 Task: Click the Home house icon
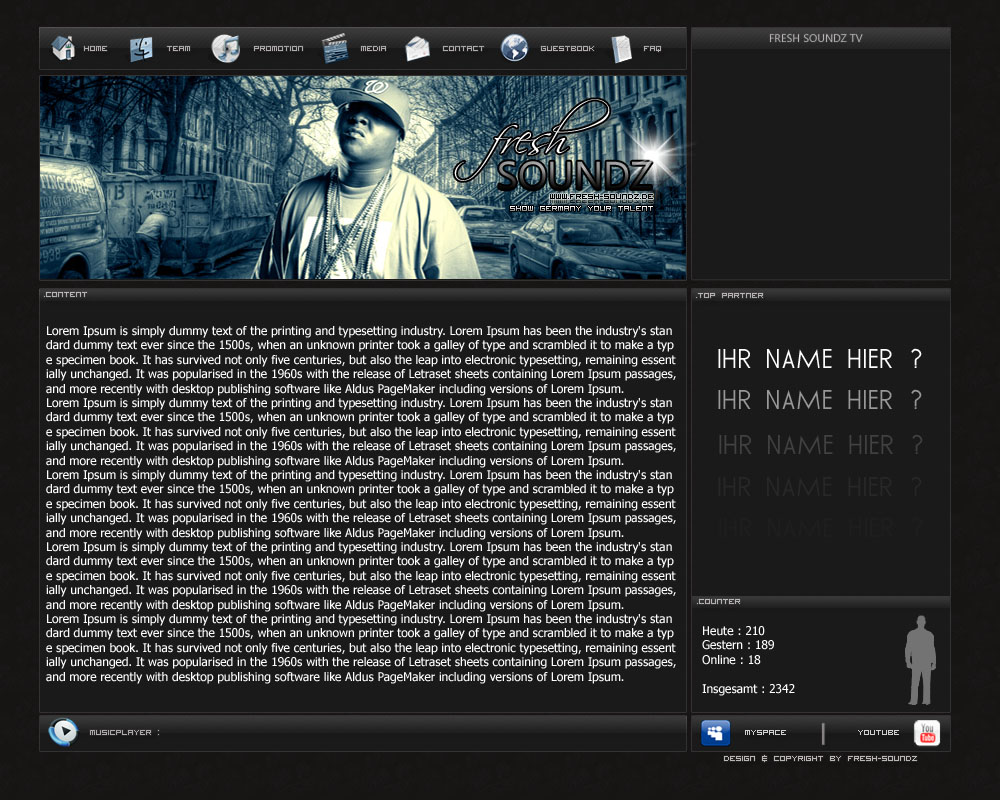coord(64,48)
